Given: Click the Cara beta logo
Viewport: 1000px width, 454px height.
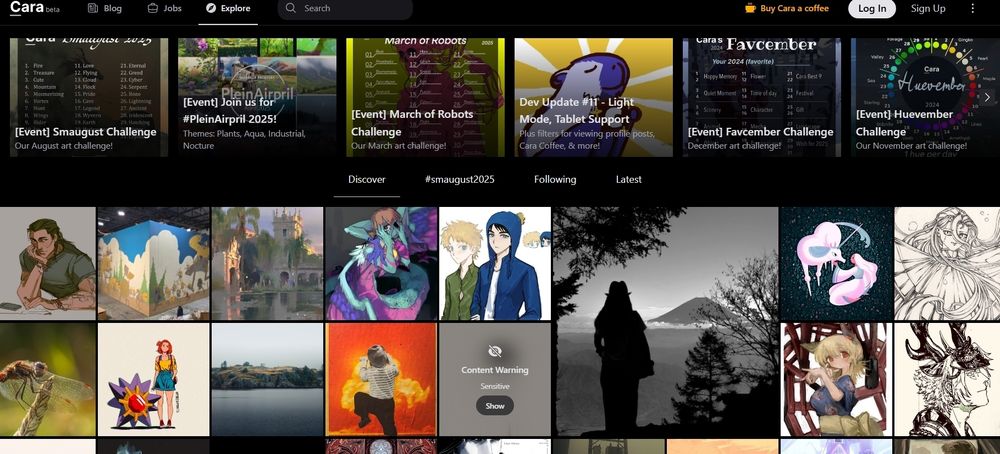Looking at the screenshot, I should pos(34,8).
